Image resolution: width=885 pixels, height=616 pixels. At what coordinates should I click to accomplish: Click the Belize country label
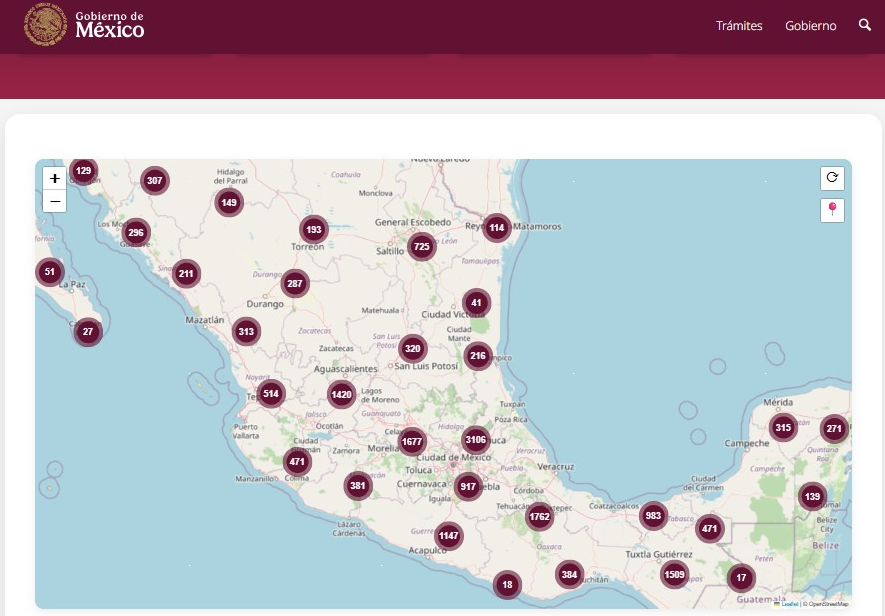click(825, 545)
